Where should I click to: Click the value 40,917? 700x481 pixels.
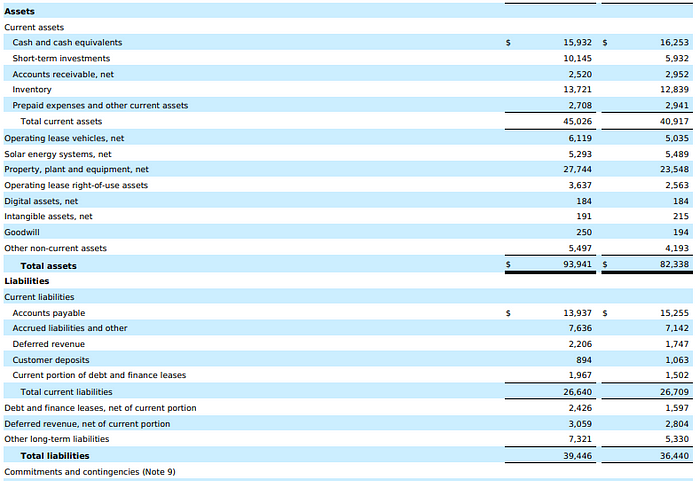coord(674,121)
